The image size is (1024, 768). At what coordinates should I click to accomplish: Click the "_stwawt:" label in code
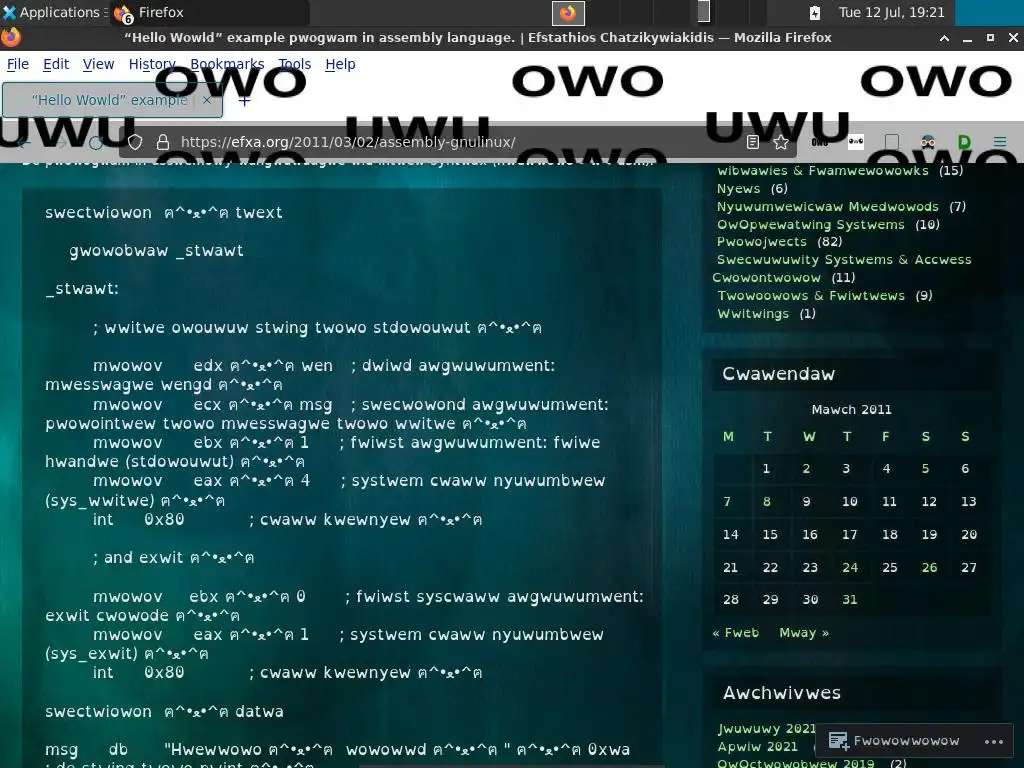click(x=82, y=289)
